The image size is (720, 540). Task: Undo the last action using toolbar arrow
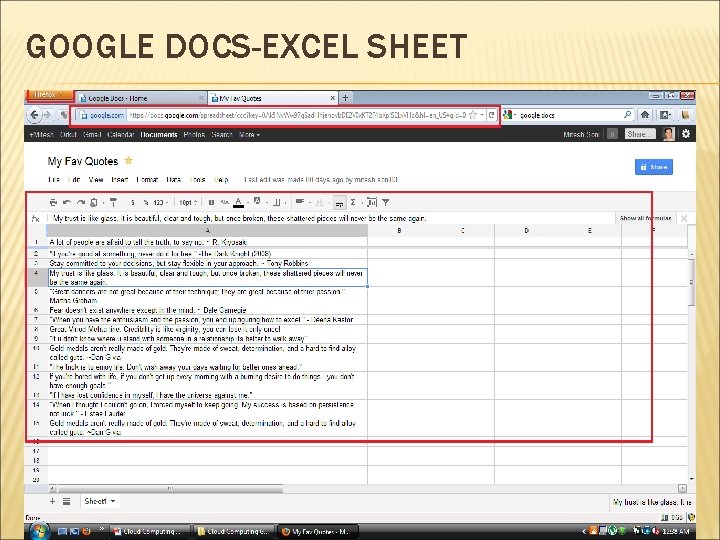pyautogui.click(x=67, y=202)
